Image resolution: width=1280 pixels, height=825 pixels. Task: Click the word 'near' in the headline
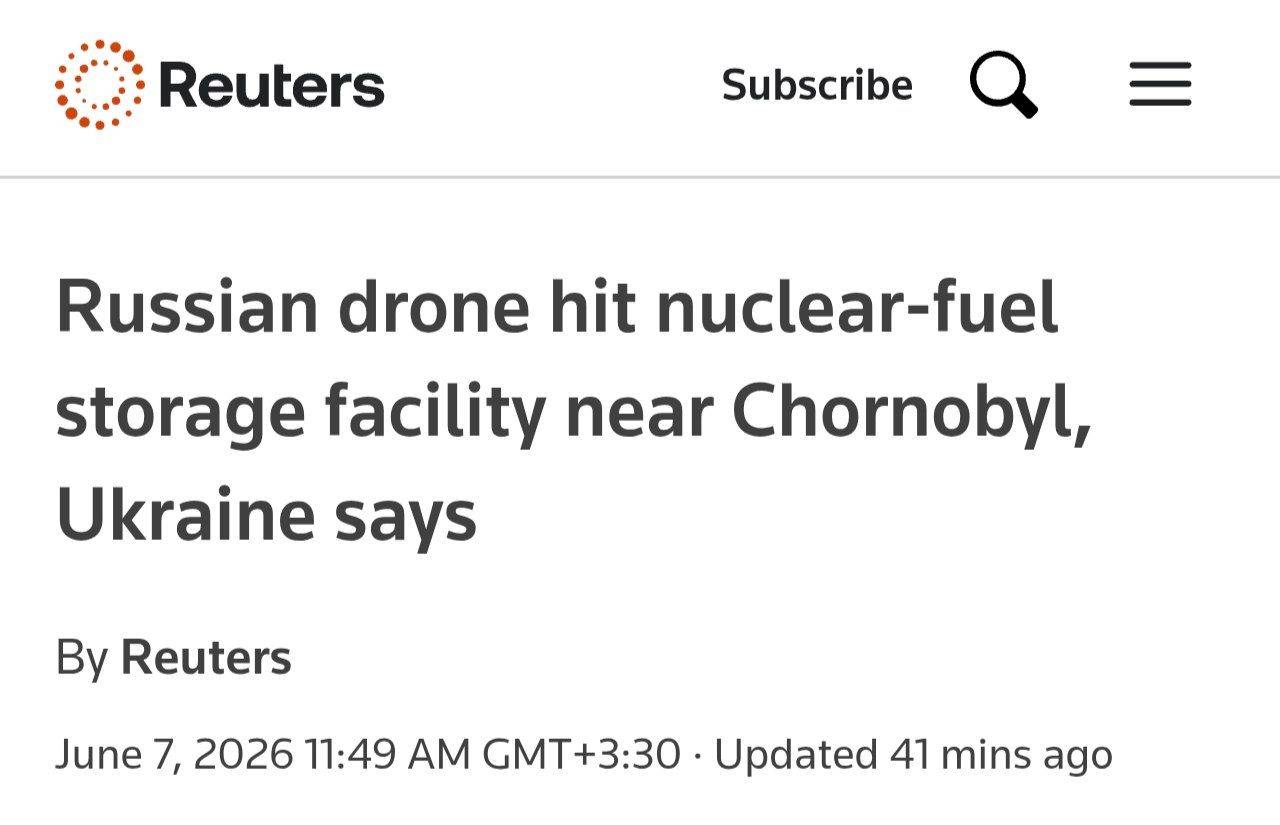point(640,412)
